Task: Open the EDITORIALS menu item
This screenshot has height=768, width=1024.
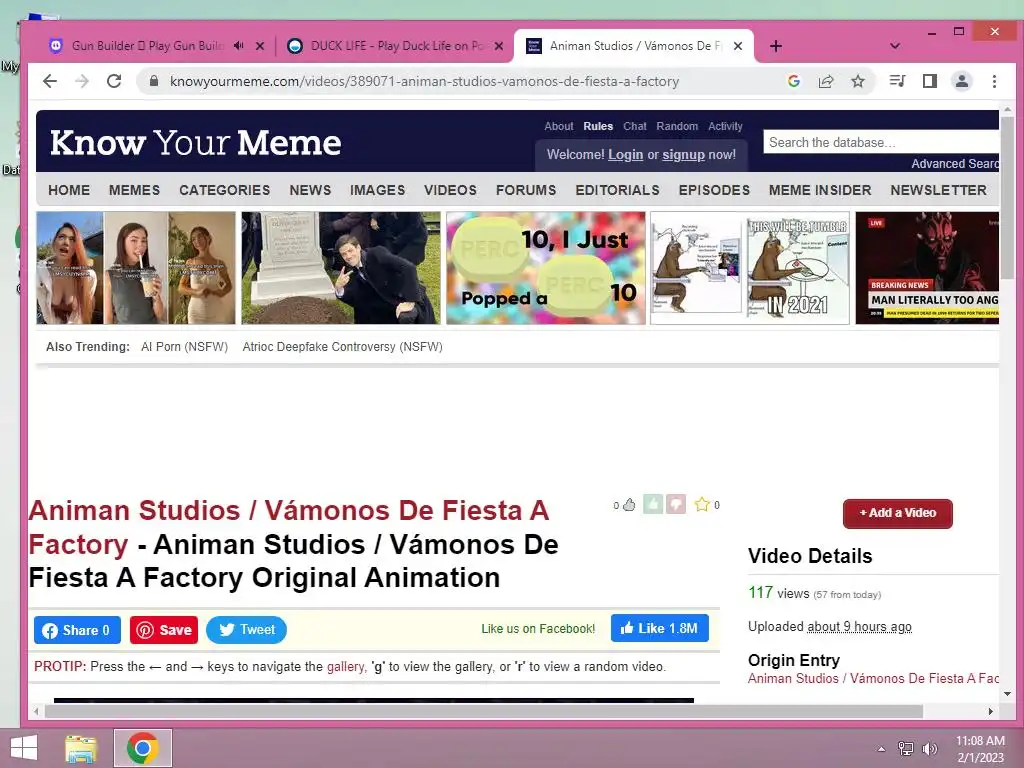Action: pyautogui.click(x=617, y=190)
